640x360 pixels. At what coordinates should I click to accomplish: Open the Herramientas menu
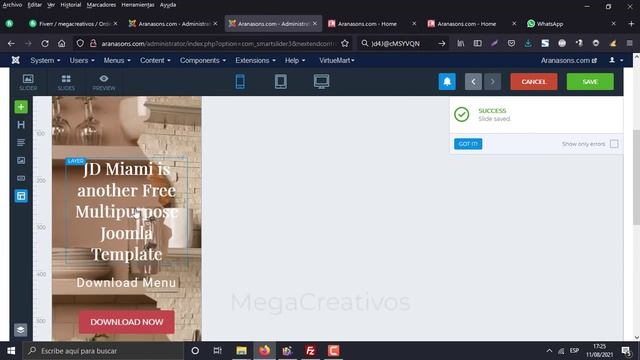(x=138, y=5)
